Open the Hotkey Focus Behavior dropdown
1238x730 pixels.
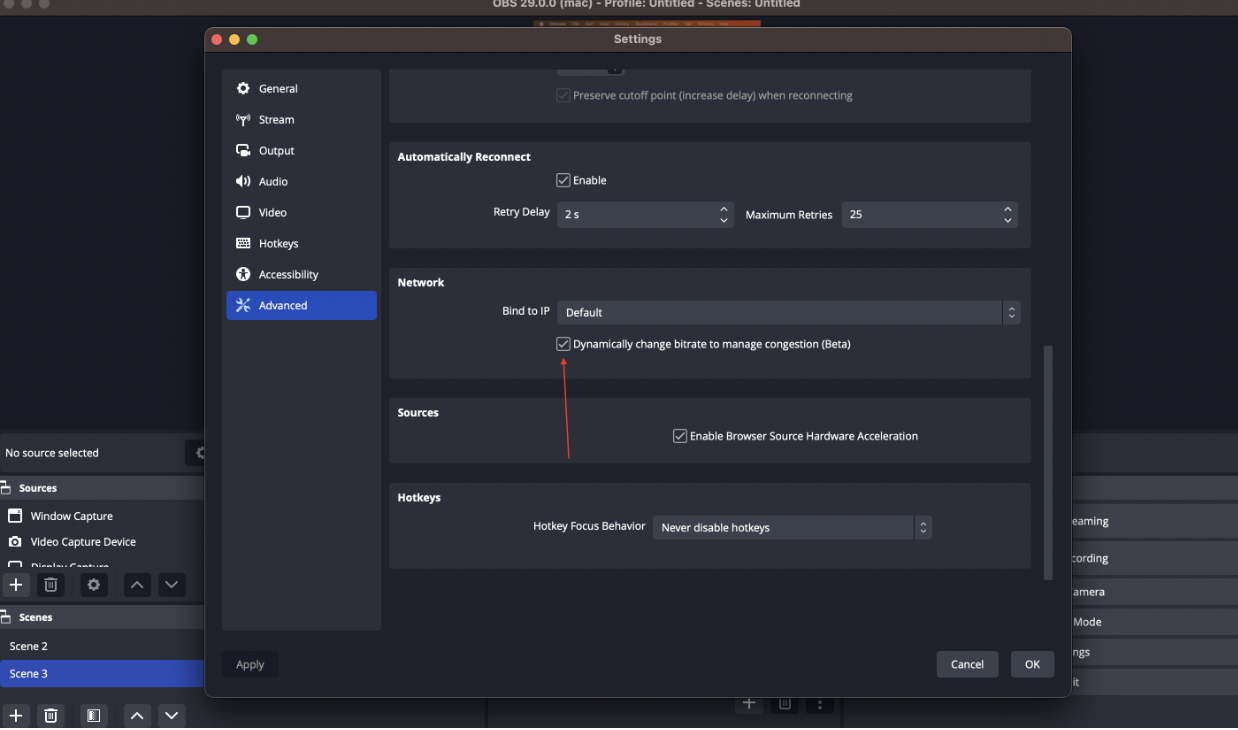[792, 527]
